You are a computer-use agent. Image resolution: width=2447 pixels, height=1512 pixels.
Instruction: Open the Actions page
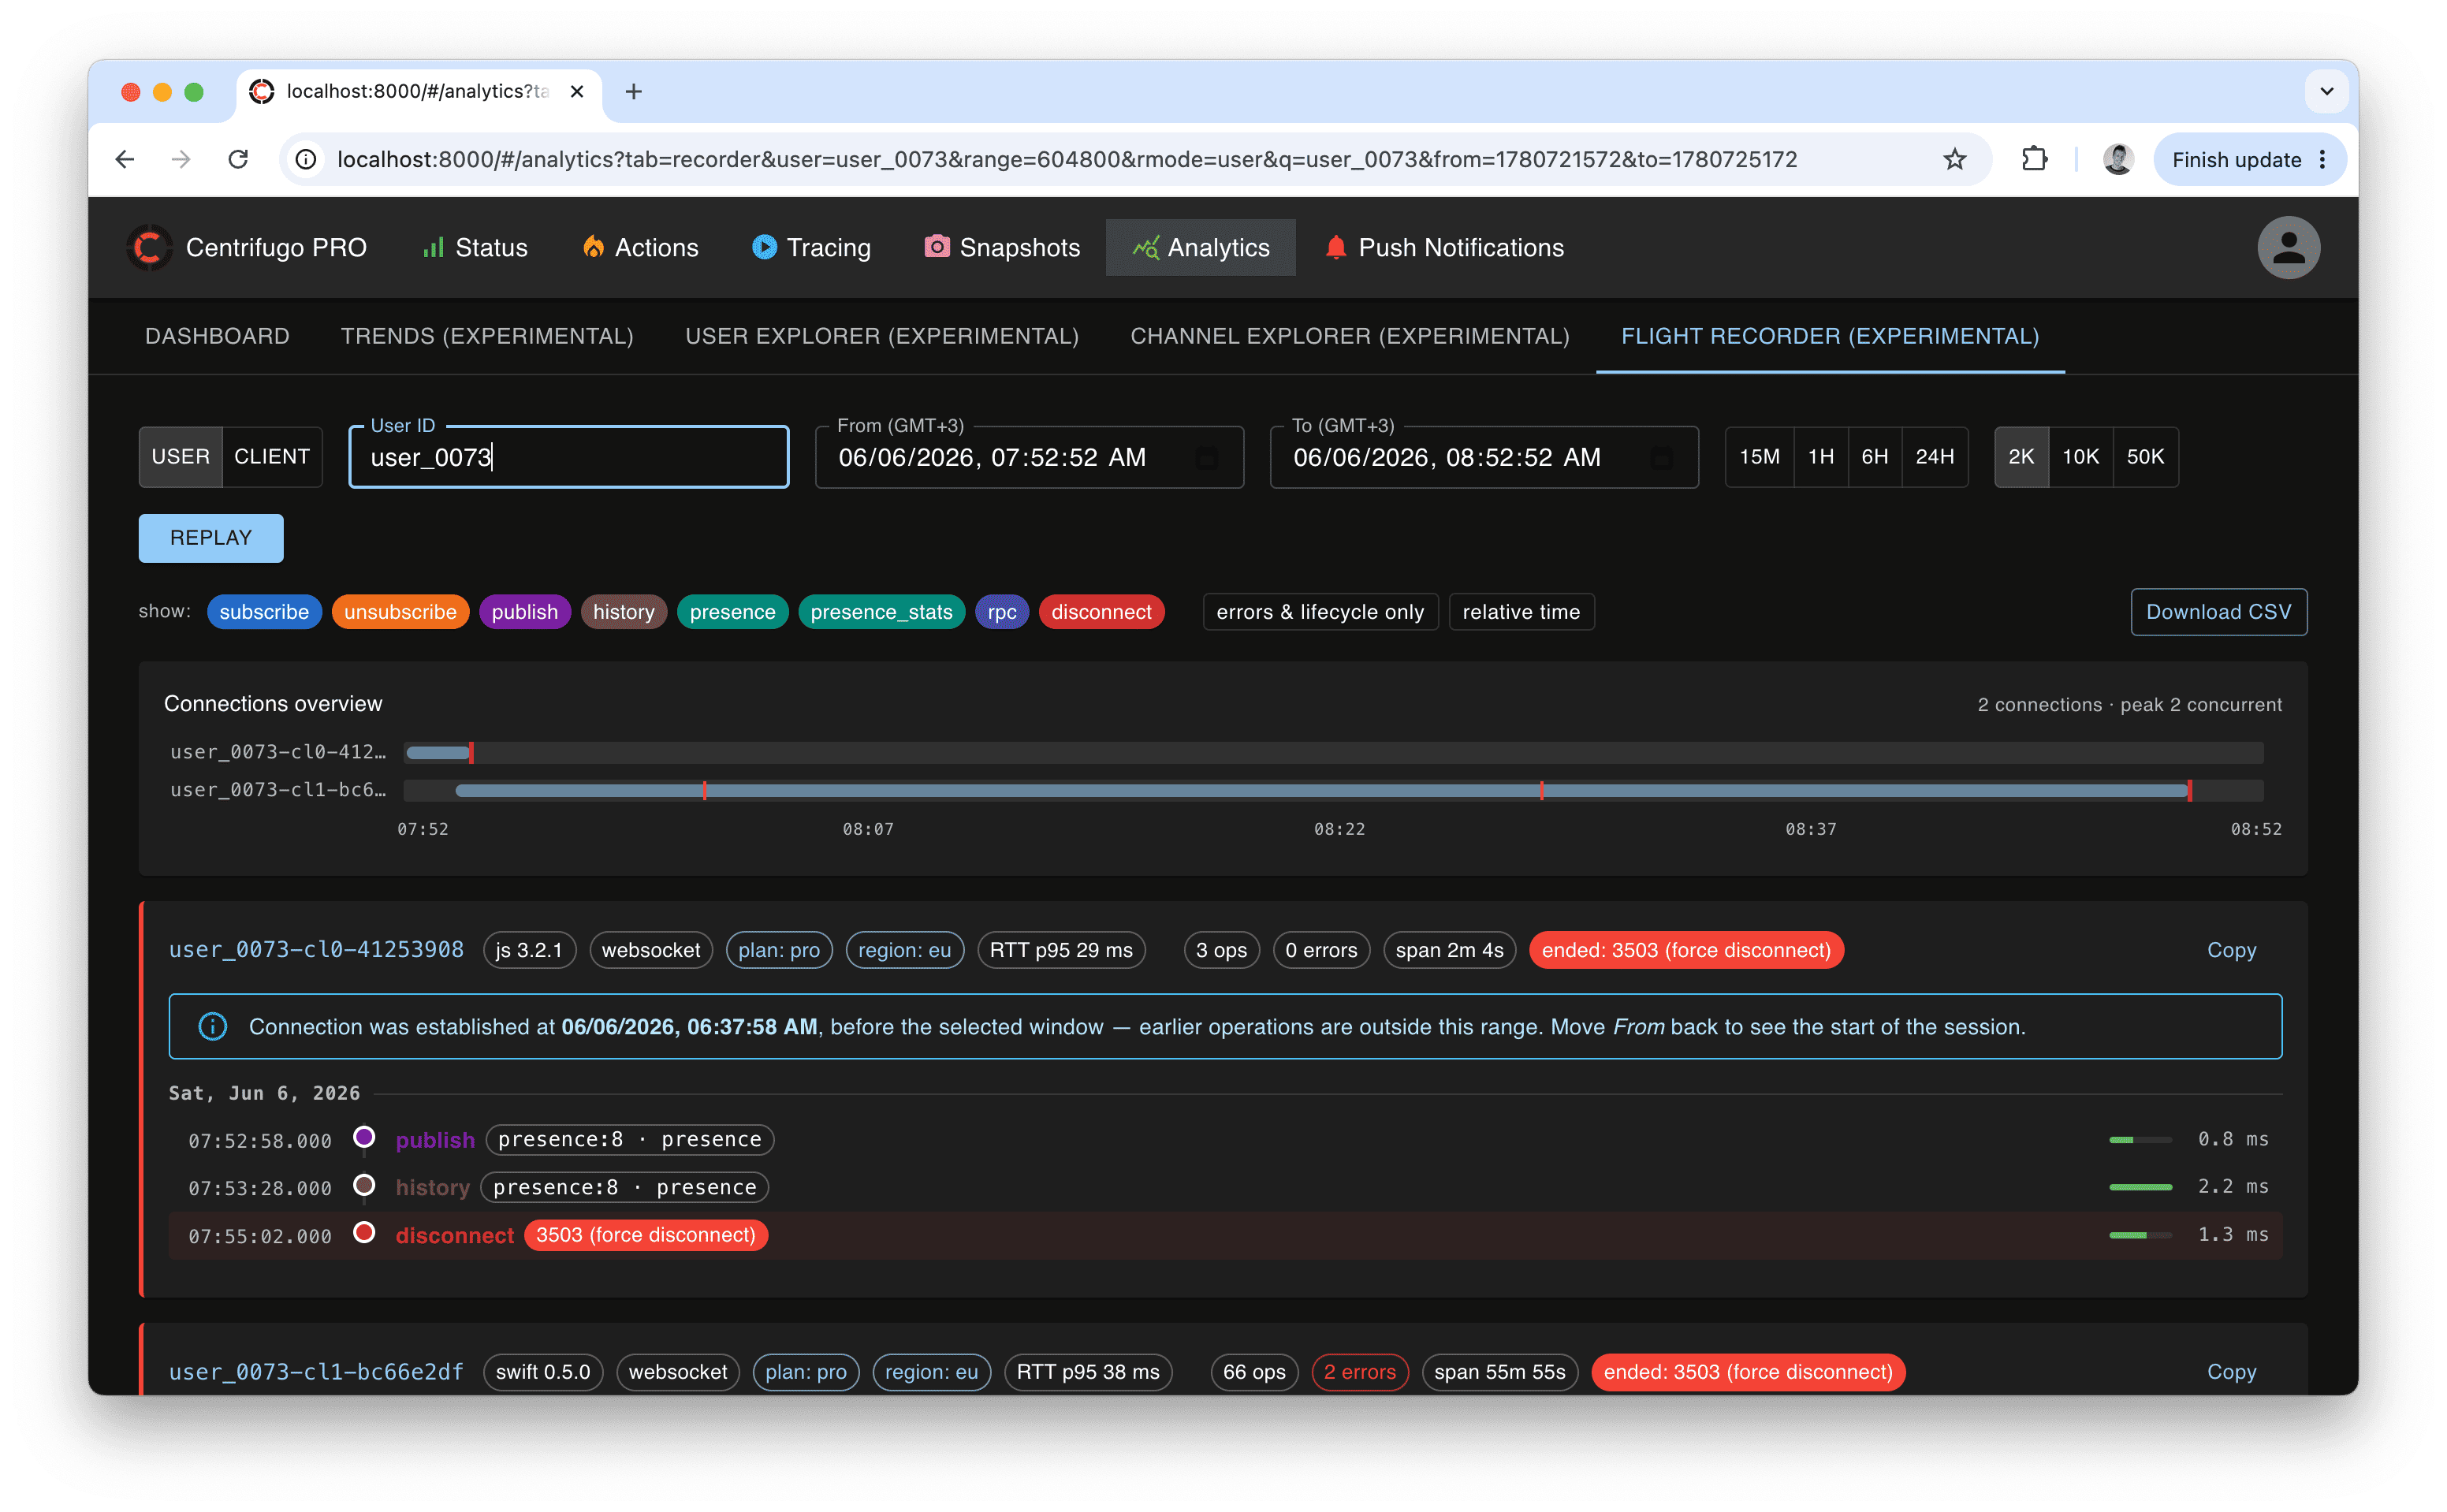click(640, 247)
